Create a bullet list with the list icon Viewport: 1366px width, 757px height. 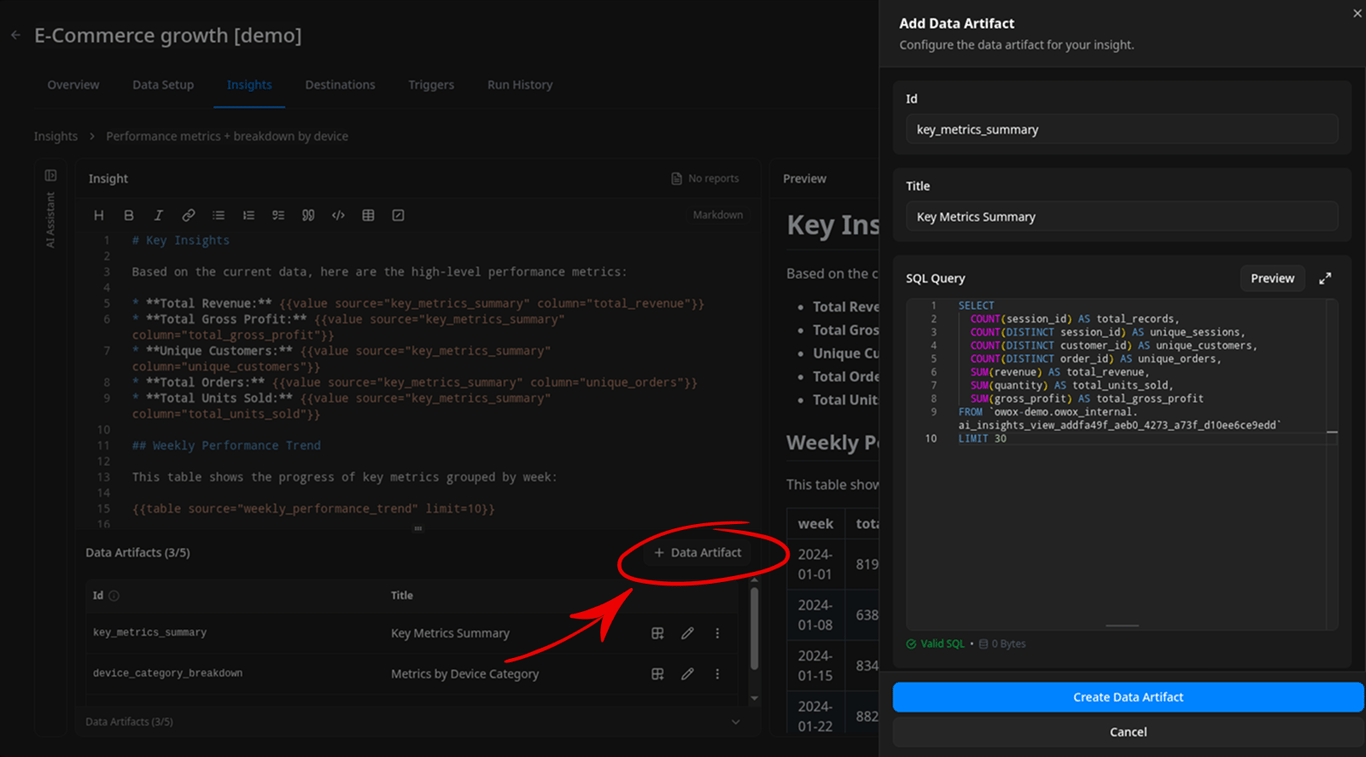tap(218, 214)
